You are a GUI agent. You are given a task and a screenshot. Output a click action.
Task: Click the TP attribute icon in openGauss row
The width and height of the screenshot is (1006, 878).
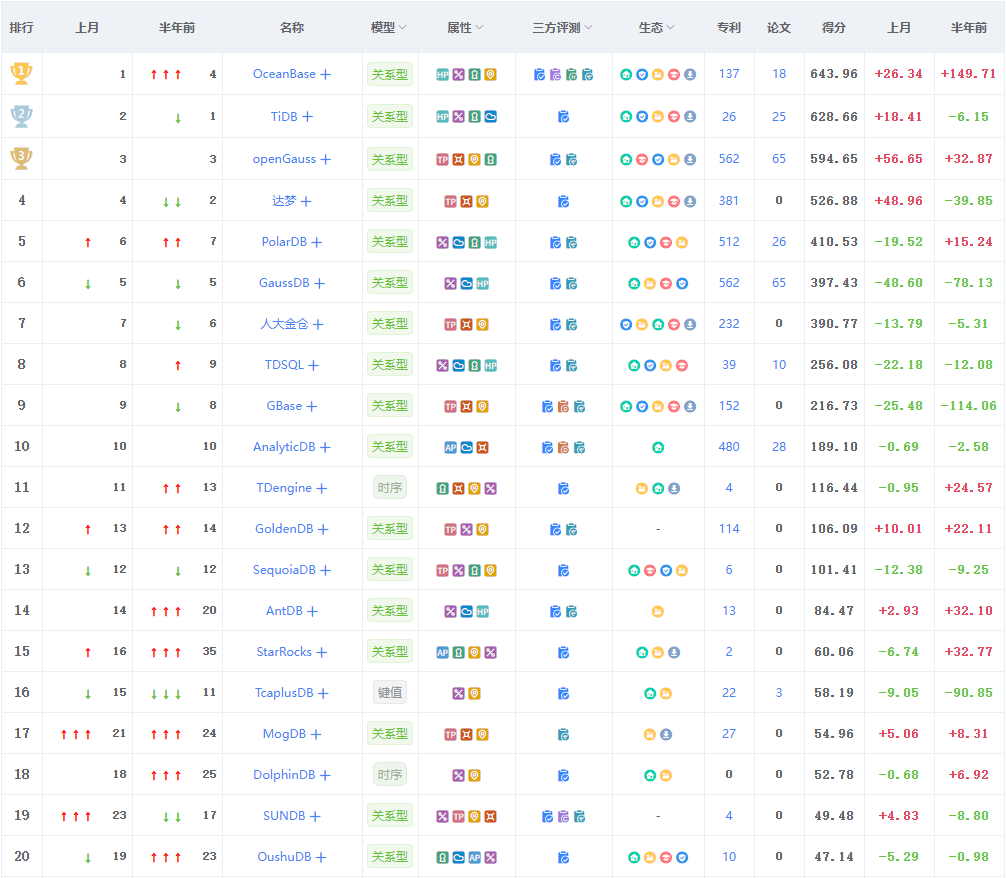(442, 159)
